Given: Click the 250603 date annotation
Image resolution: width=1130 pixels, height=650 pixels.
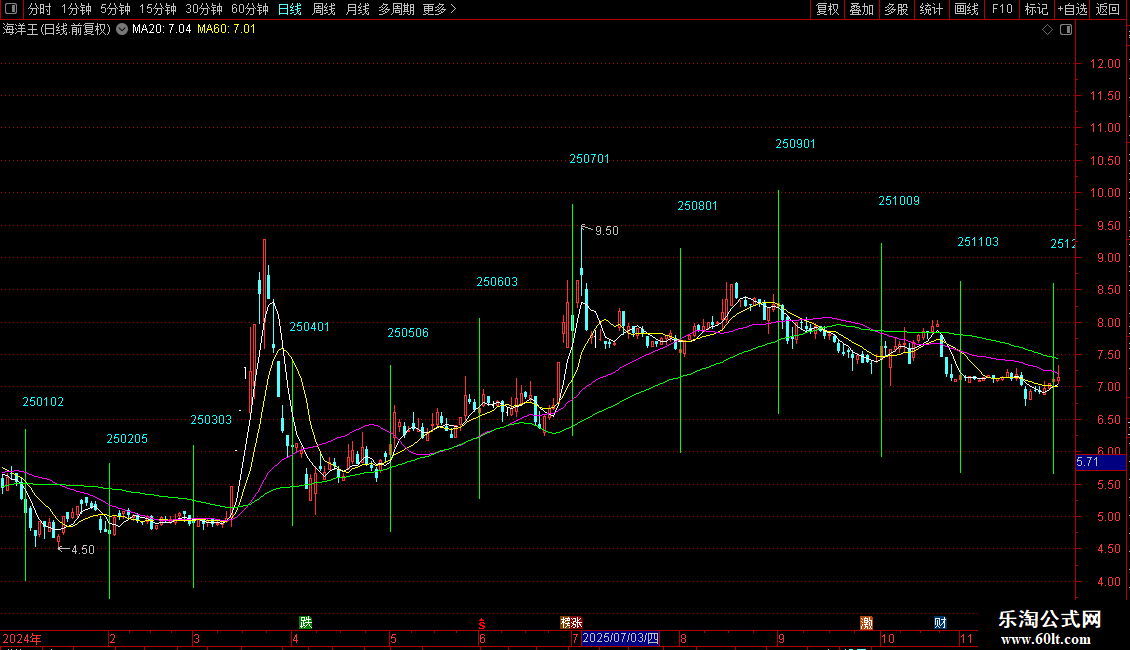Looking at the screenshot, I should pyautogui.click(x=497, y=282).
